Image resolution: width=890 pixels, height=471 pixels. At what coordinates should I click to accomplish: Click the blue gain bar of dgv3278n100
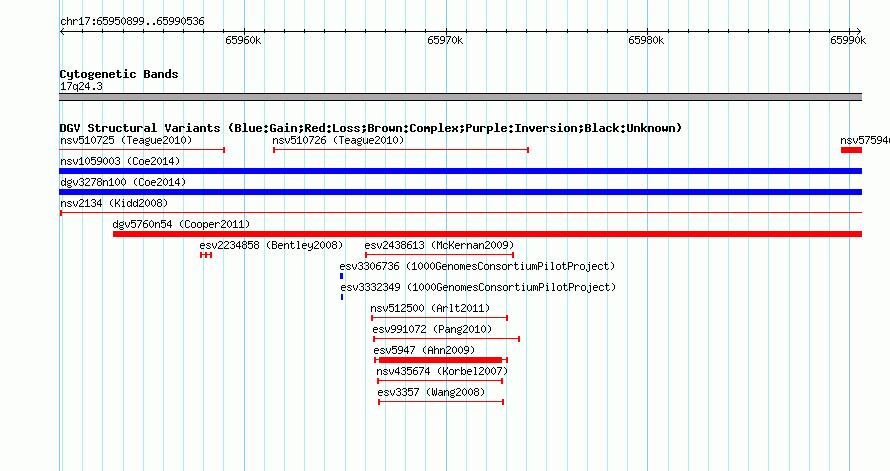click(460, 192)
